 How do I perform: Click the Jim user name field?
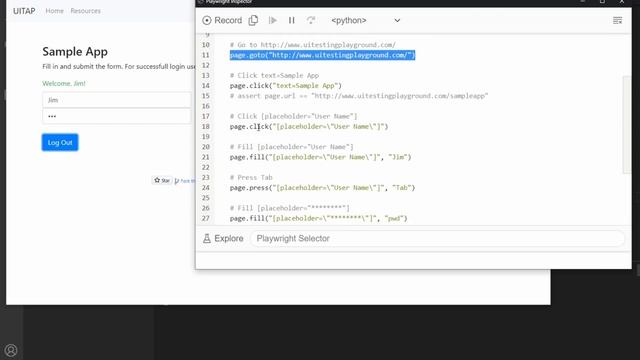[x=116, y=100]
